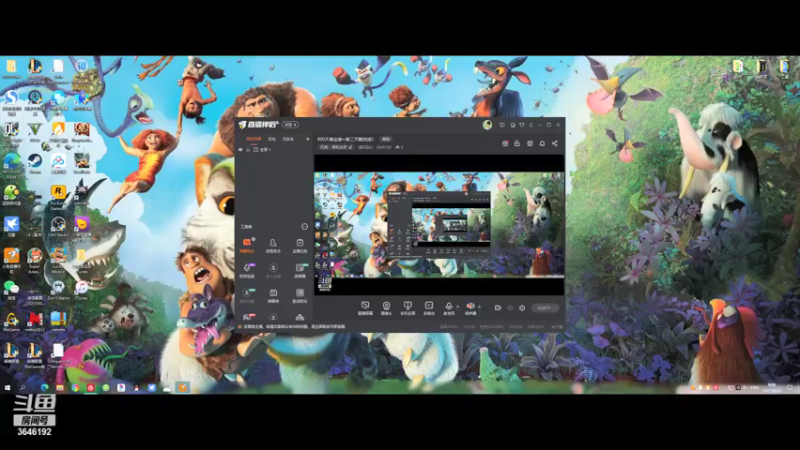Click the notice message in the status bar

point(292,327)
